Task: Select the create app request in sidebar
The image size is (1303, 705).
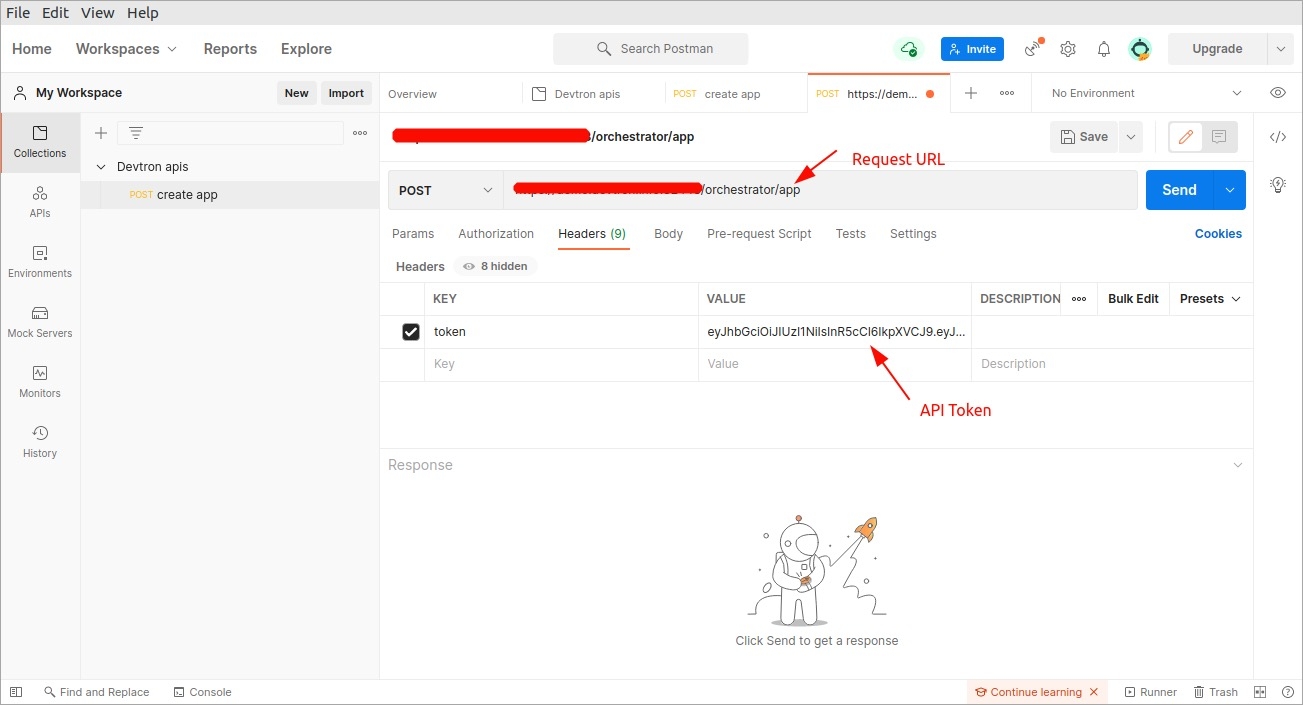Action: pos(187,195)
